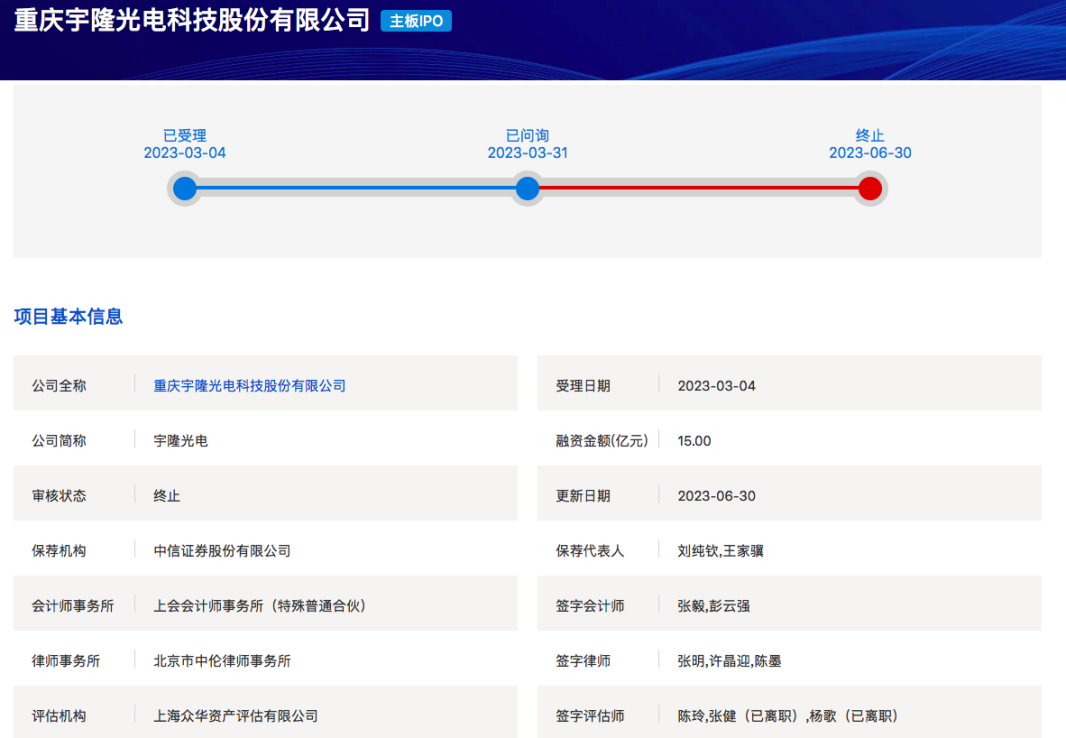Image resolution: width=1066 pixels, height=738 pixels.
Task: Click the 保荐代表人 field label
Action: (x=590, y=551)
